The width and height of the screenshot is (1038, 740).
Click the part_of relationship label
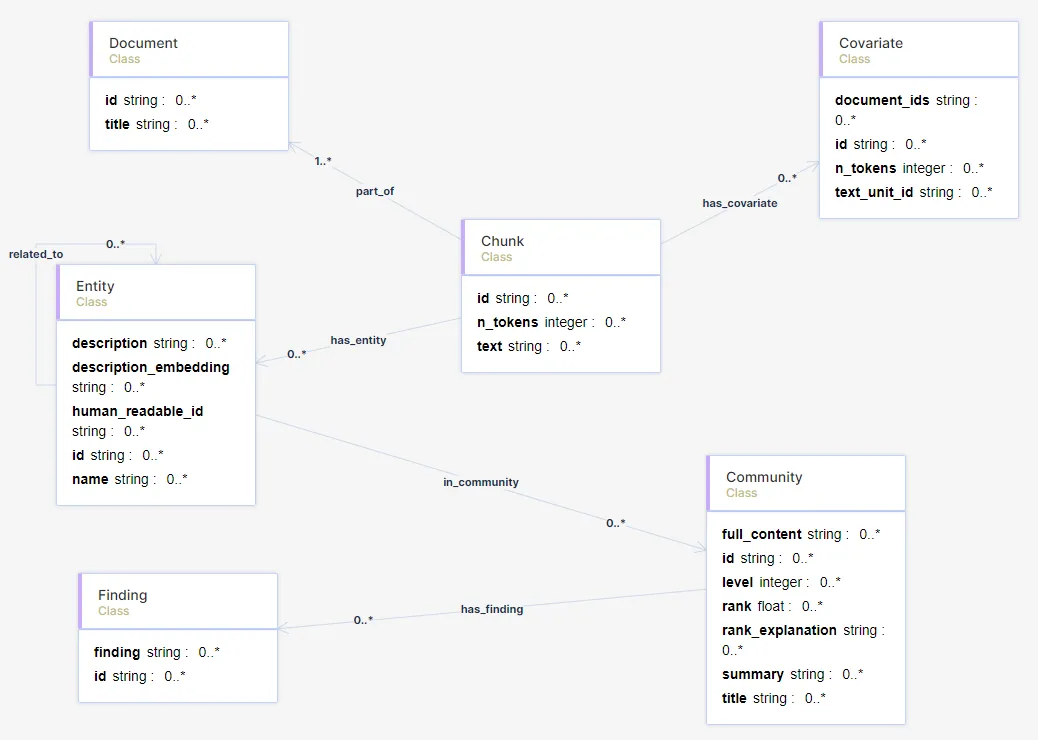coord(375,191)
